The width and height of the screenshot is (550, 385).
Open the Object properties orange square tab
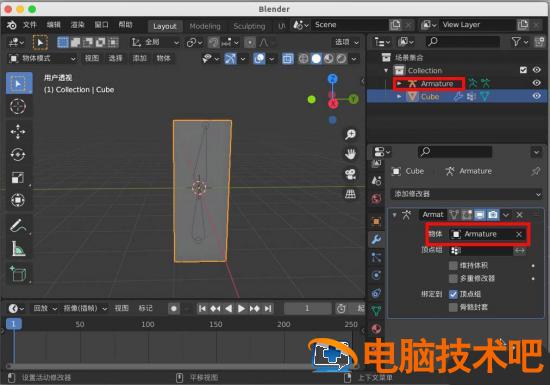[376, 221]
